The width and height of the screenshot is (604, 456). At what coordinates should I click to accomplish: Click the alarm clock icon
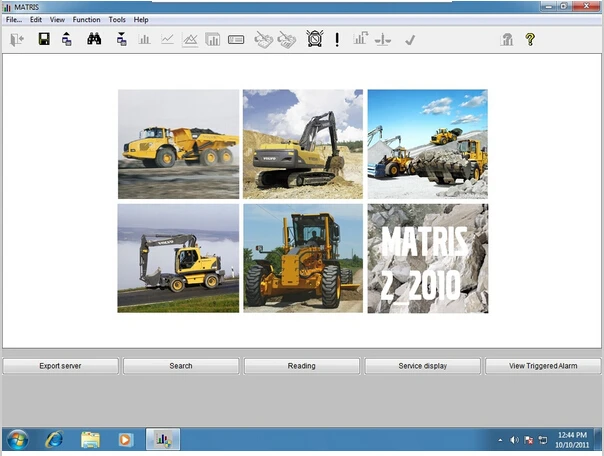pos(315,39)
